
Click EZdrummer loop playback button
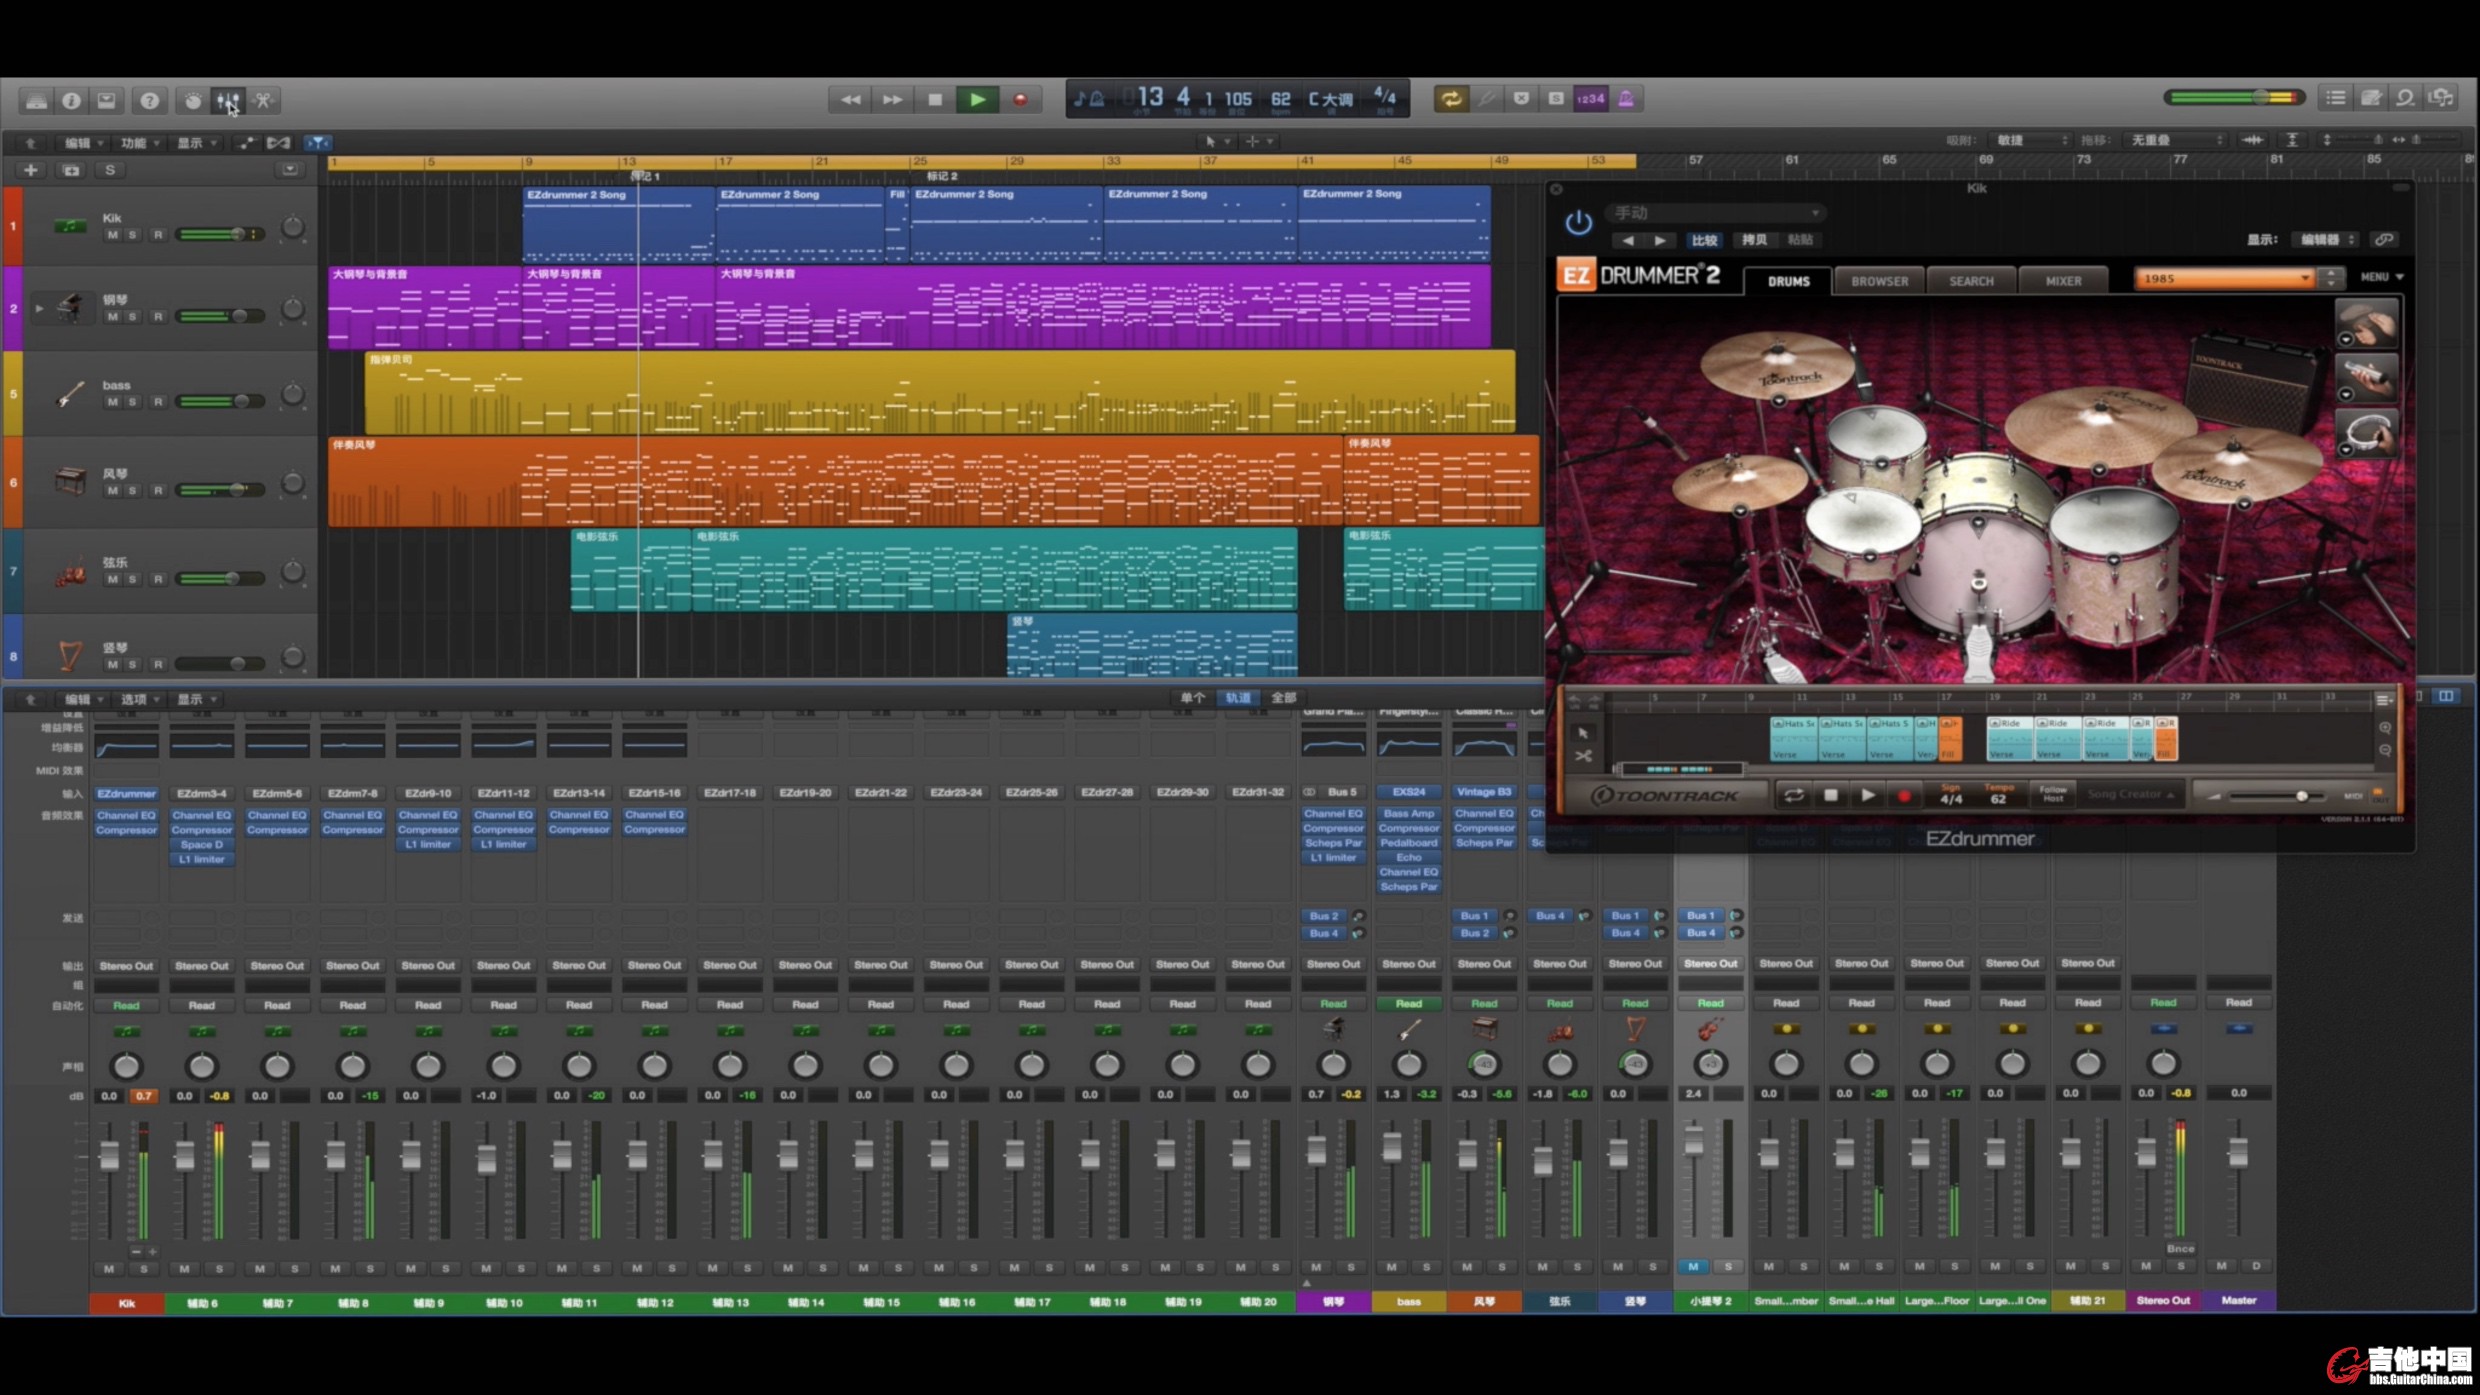[1794, 796]
